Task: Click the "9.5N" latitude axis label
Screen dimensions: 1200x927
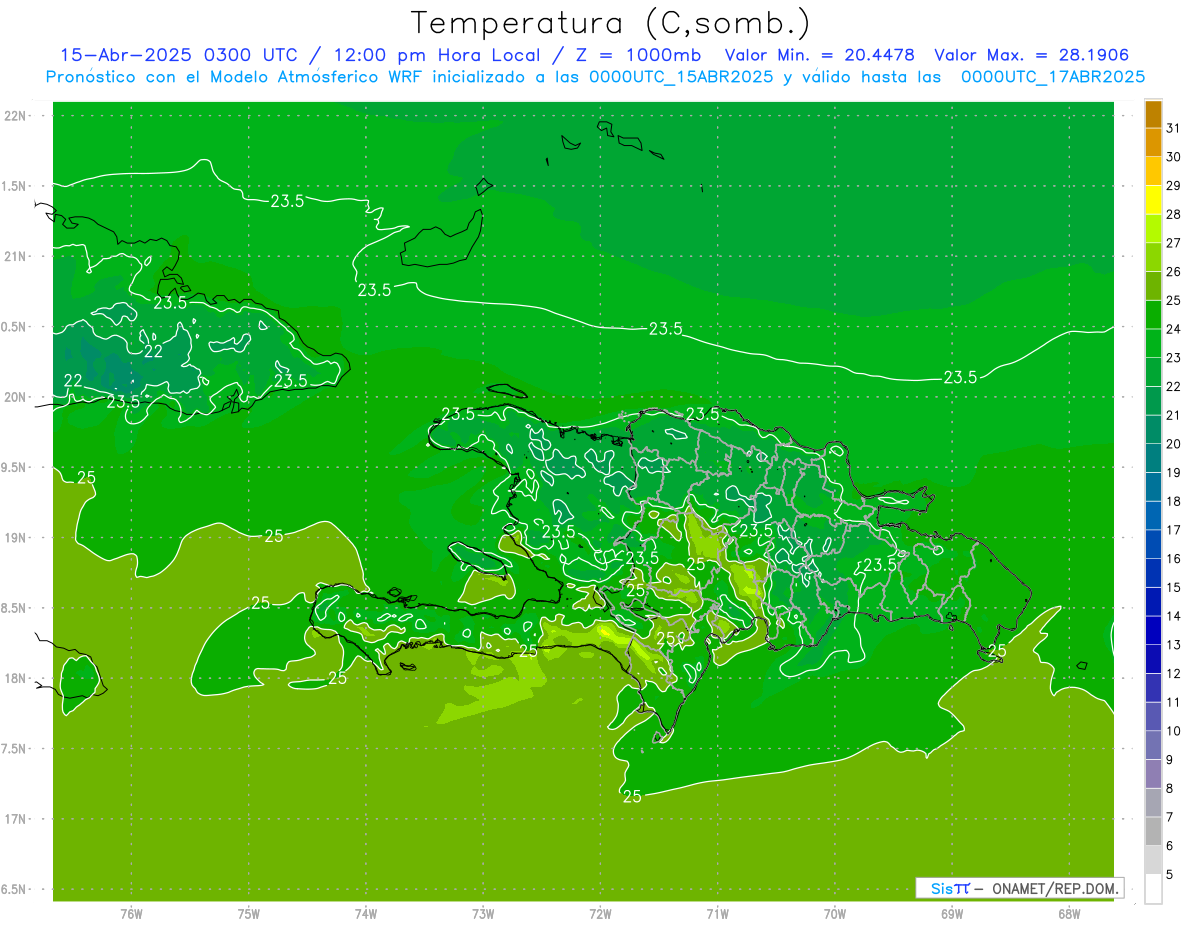Action: (16, 467)
